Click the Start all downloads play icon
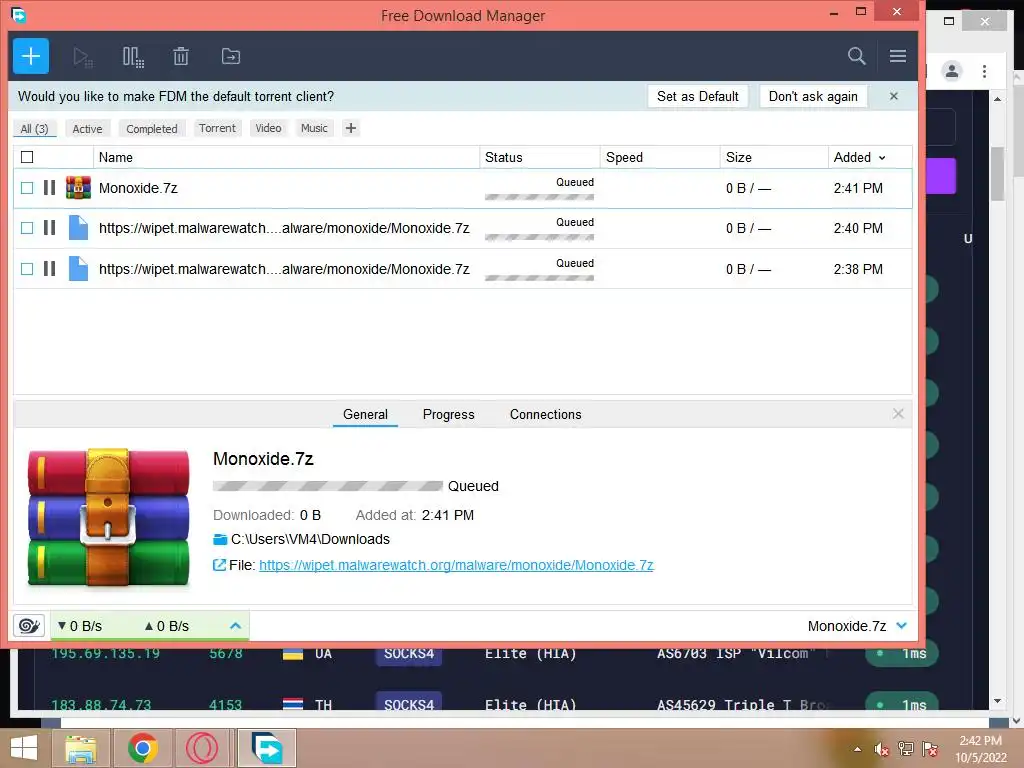 tap(83, 57)
